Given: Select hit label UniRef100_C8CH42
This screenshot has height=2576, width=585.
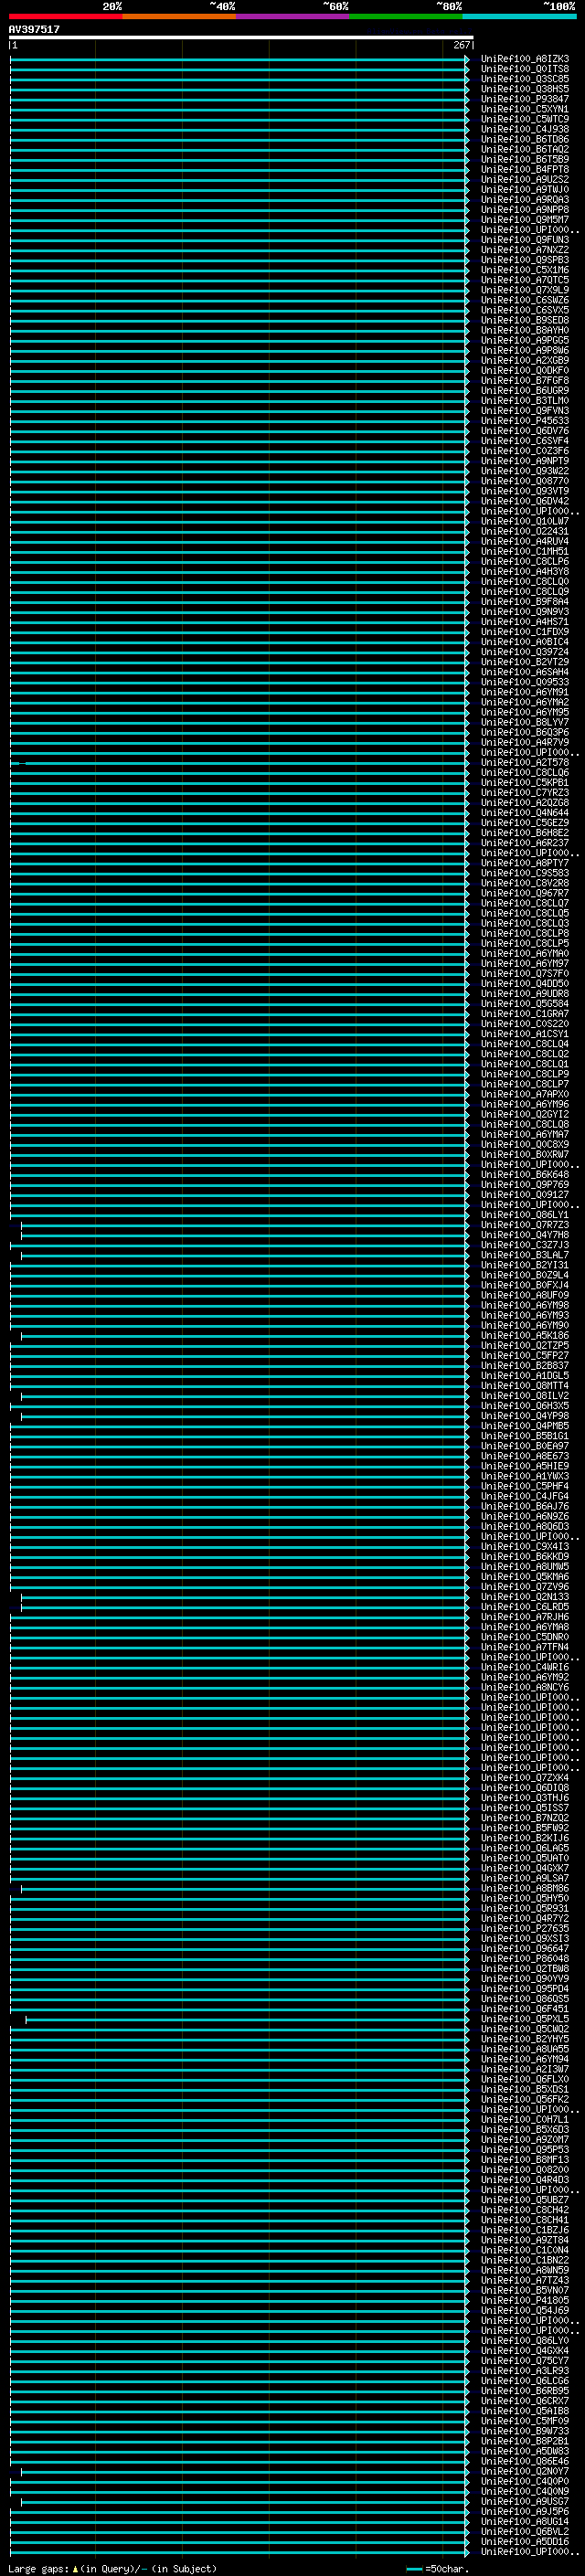Looking at the screenshot, I should [525, 2210].
